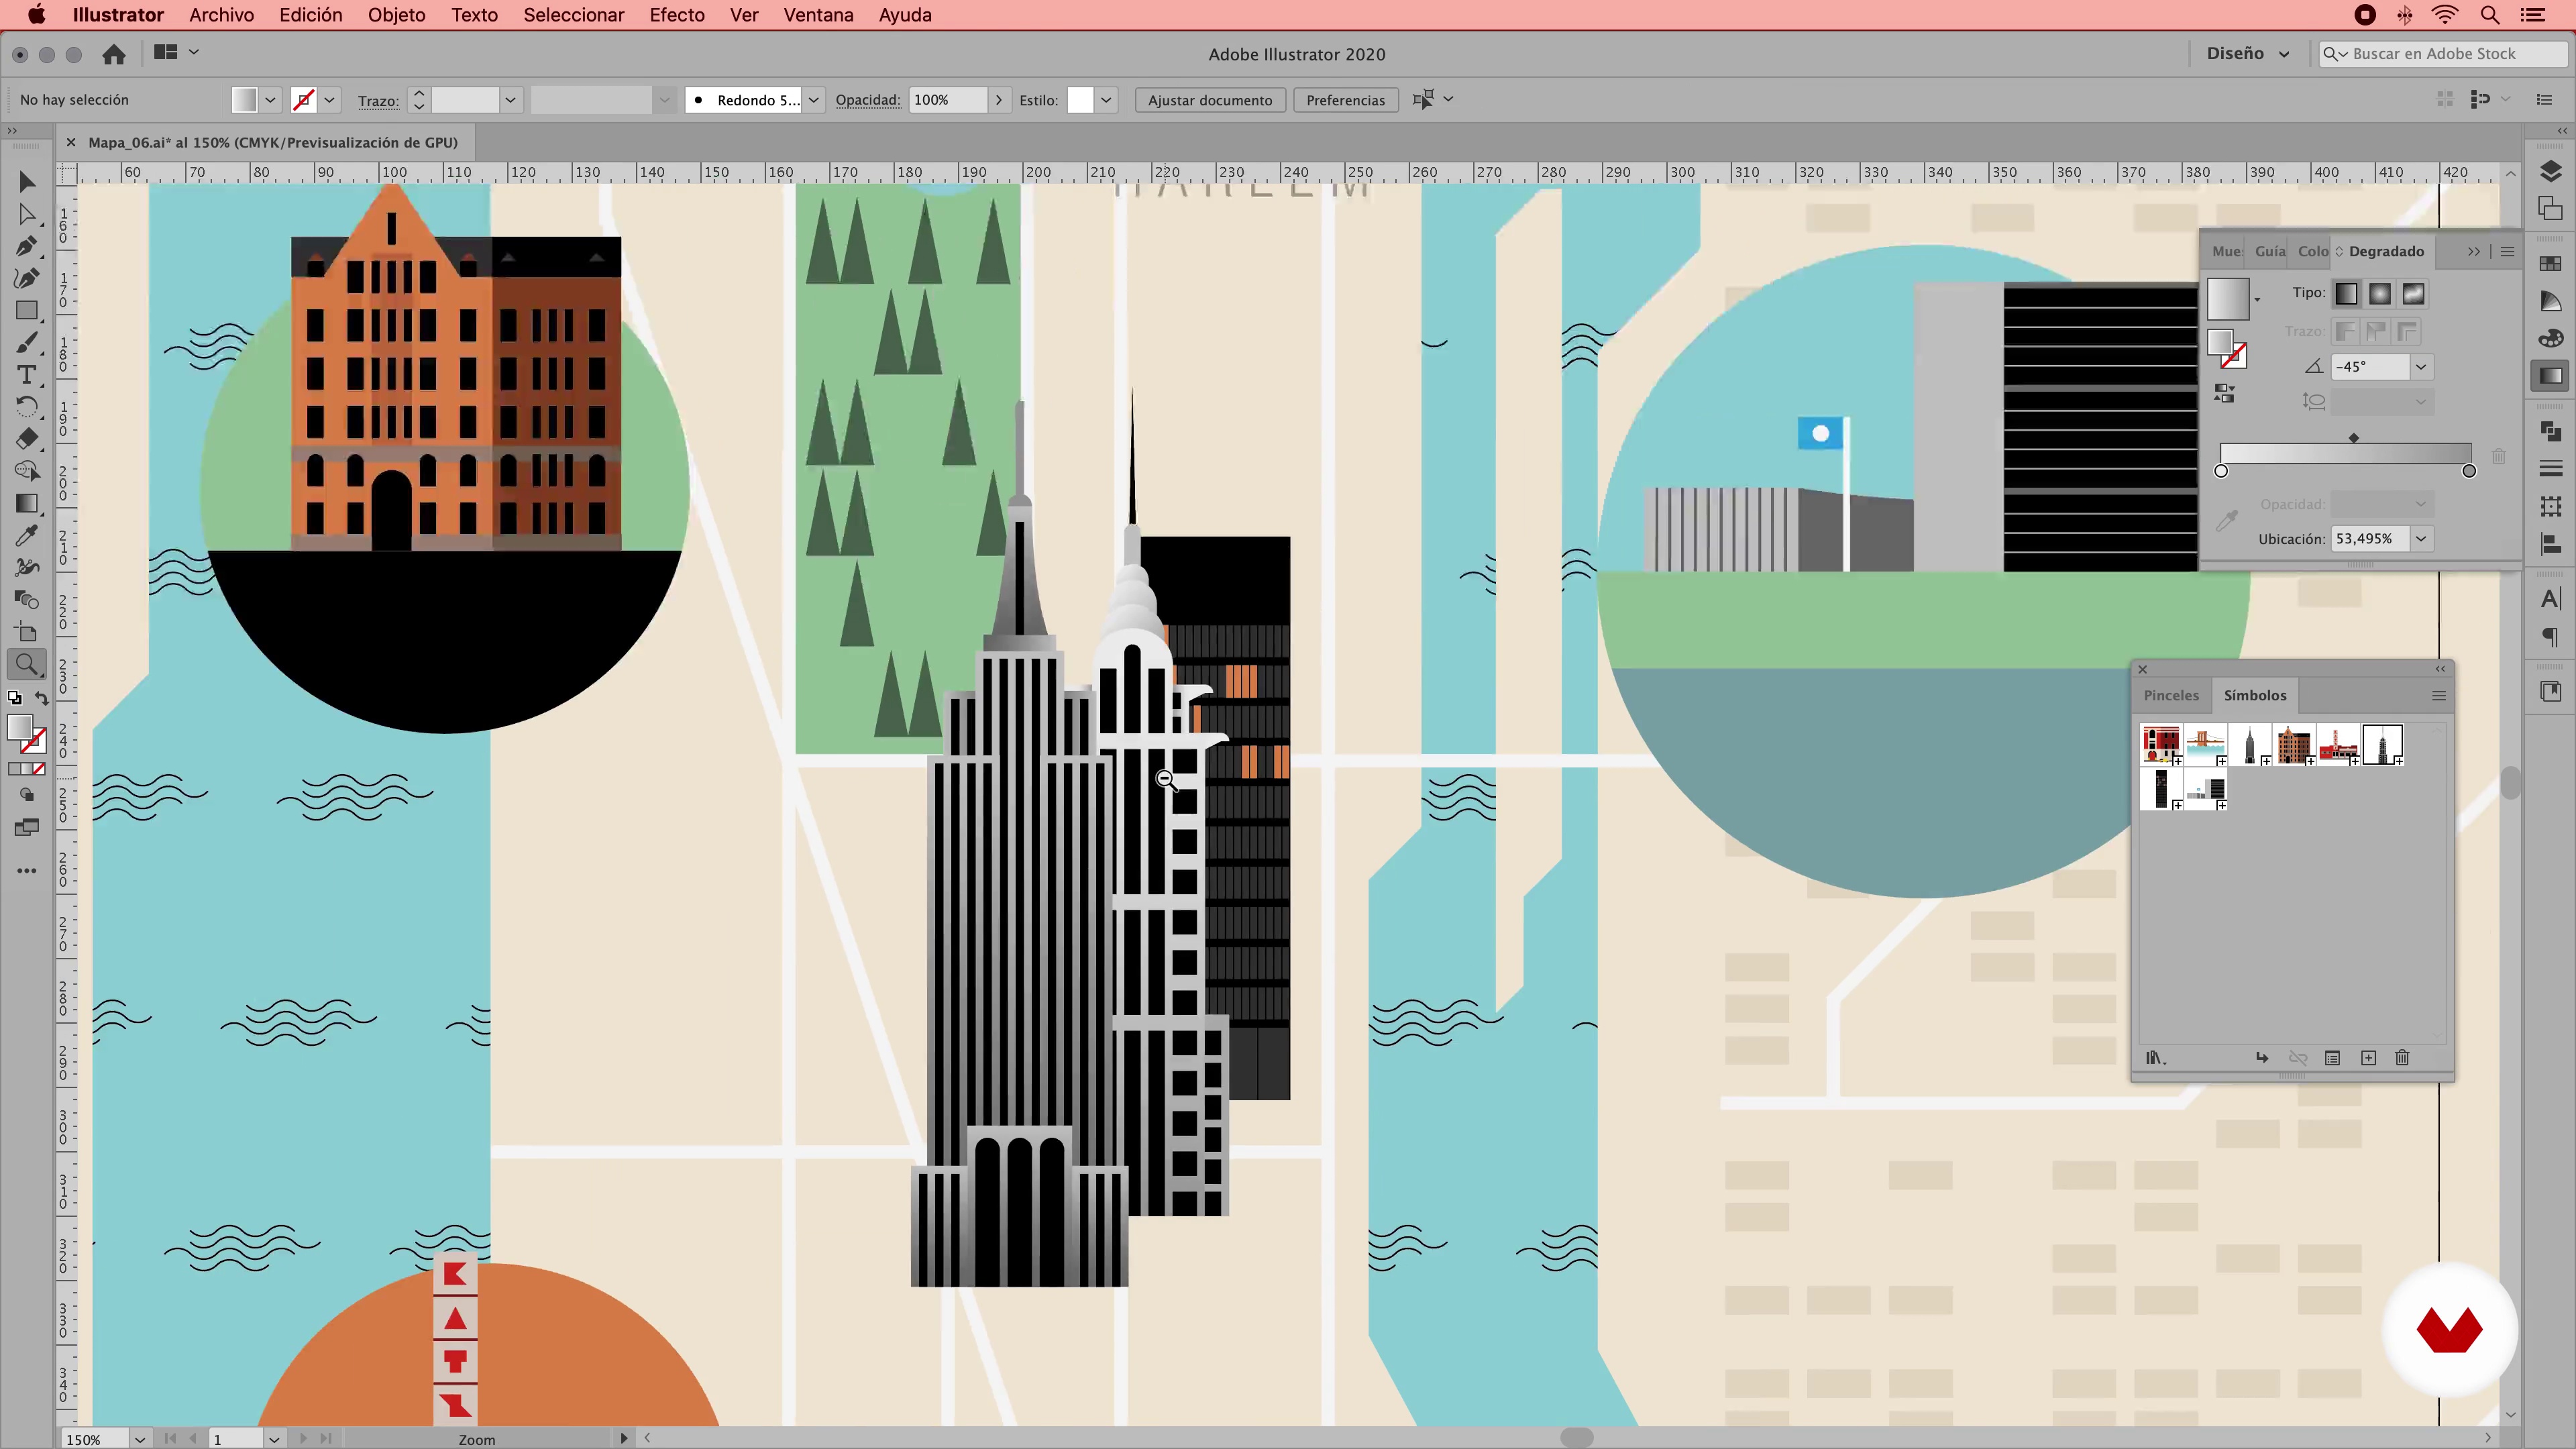Viewport: 2576px width, 1449px height.
Task: Choose the Freeform gradient type
Action: point(2413,294)
